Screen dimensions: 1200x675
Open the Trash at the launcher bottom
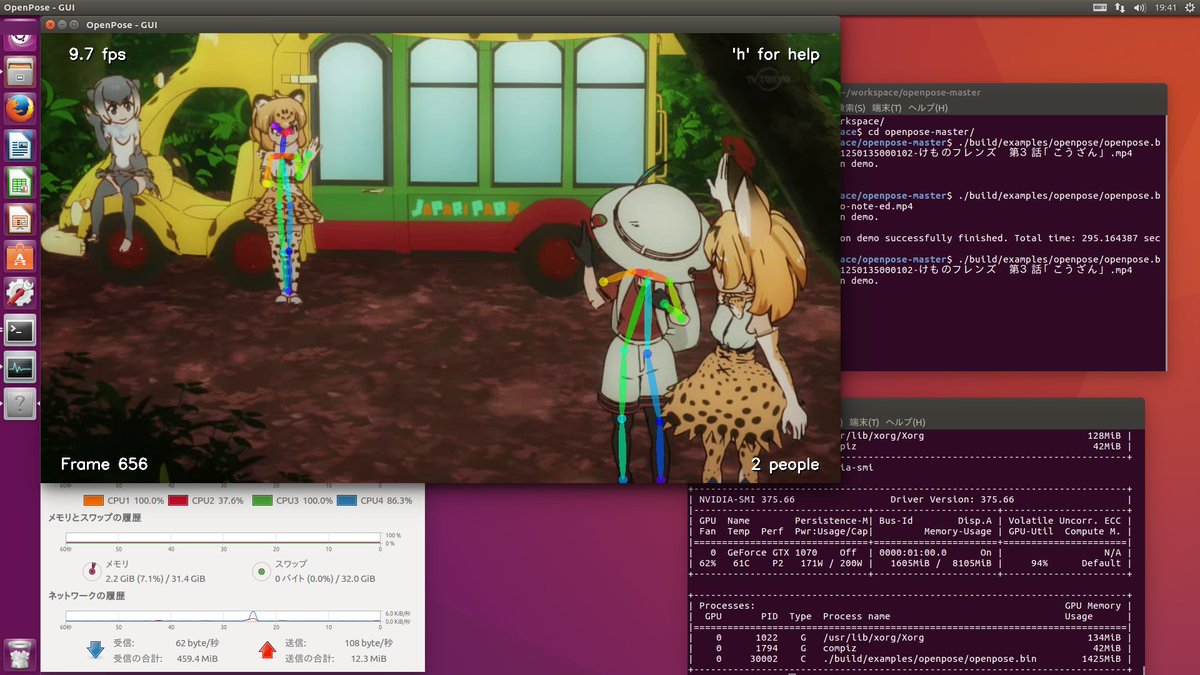pyautogui.click(x=20, y=654)
